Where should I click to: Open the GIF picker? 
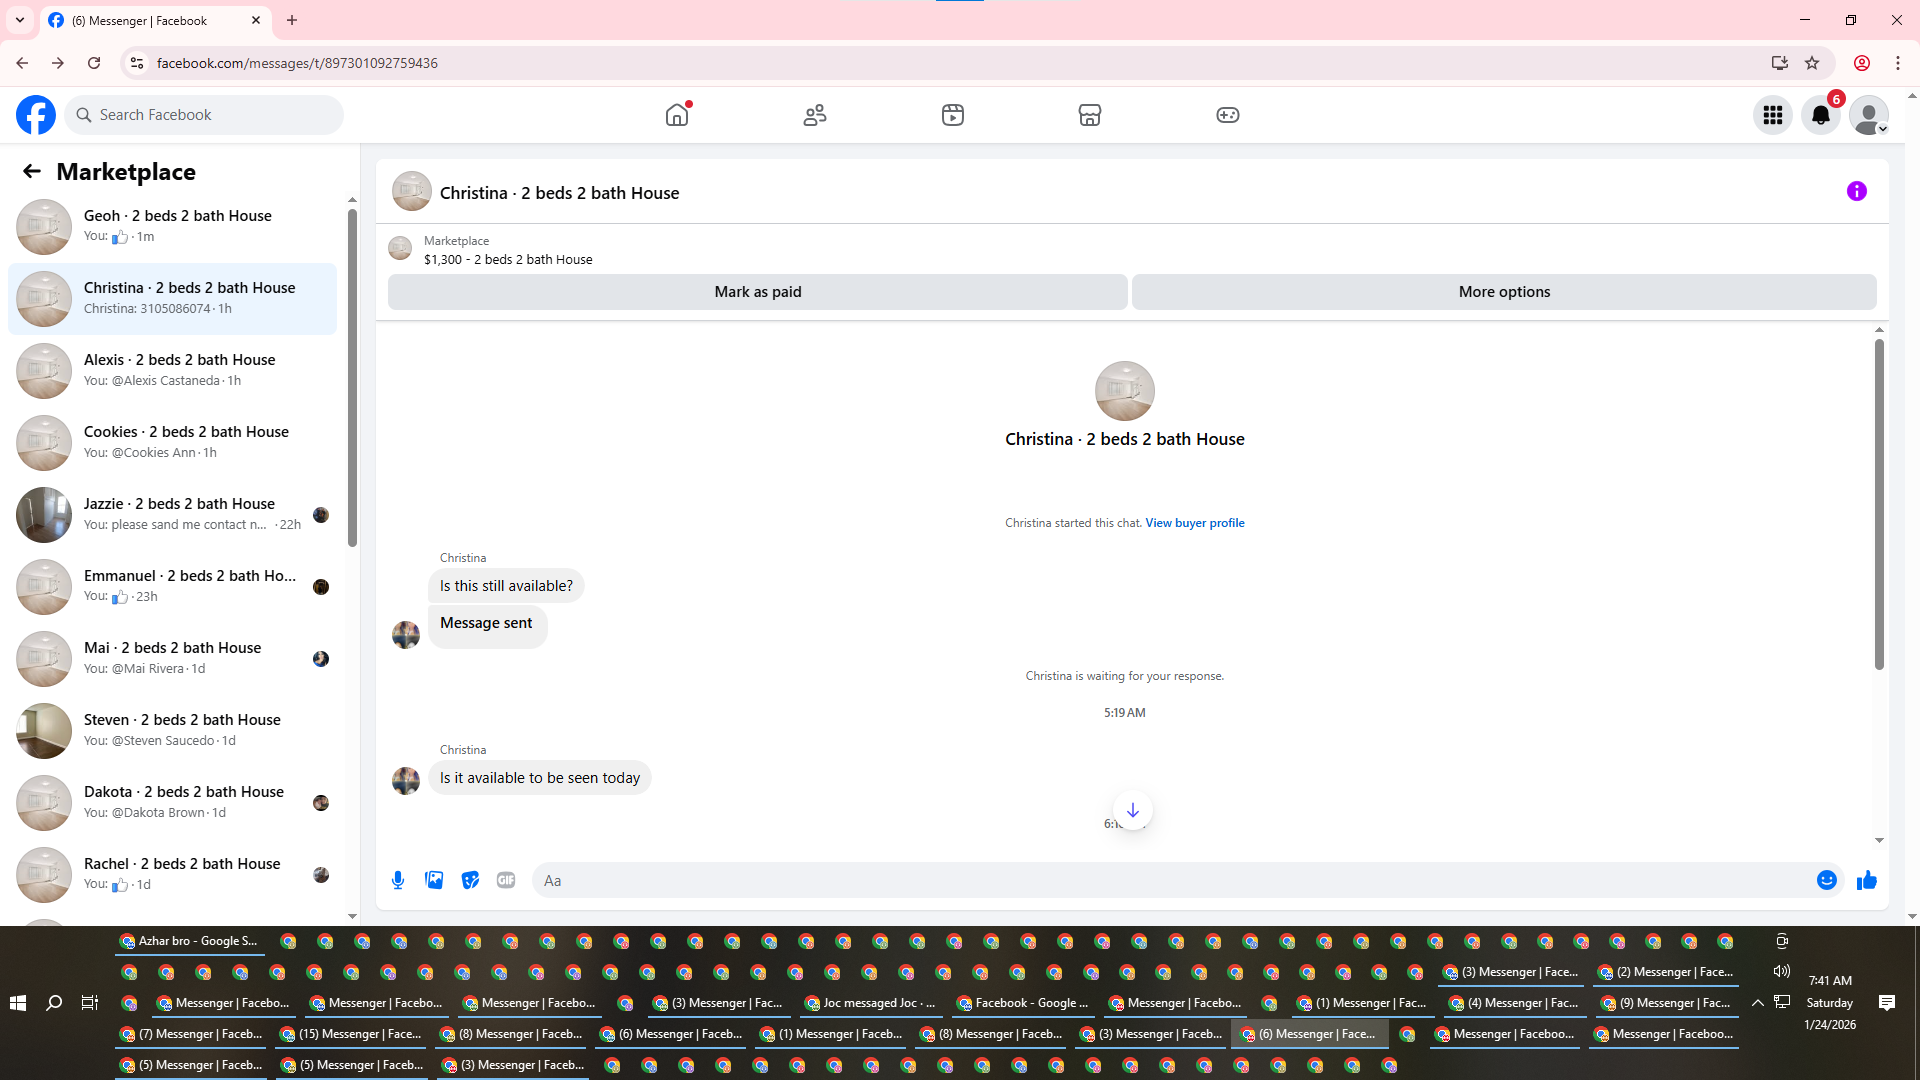(x=506, y=880)
